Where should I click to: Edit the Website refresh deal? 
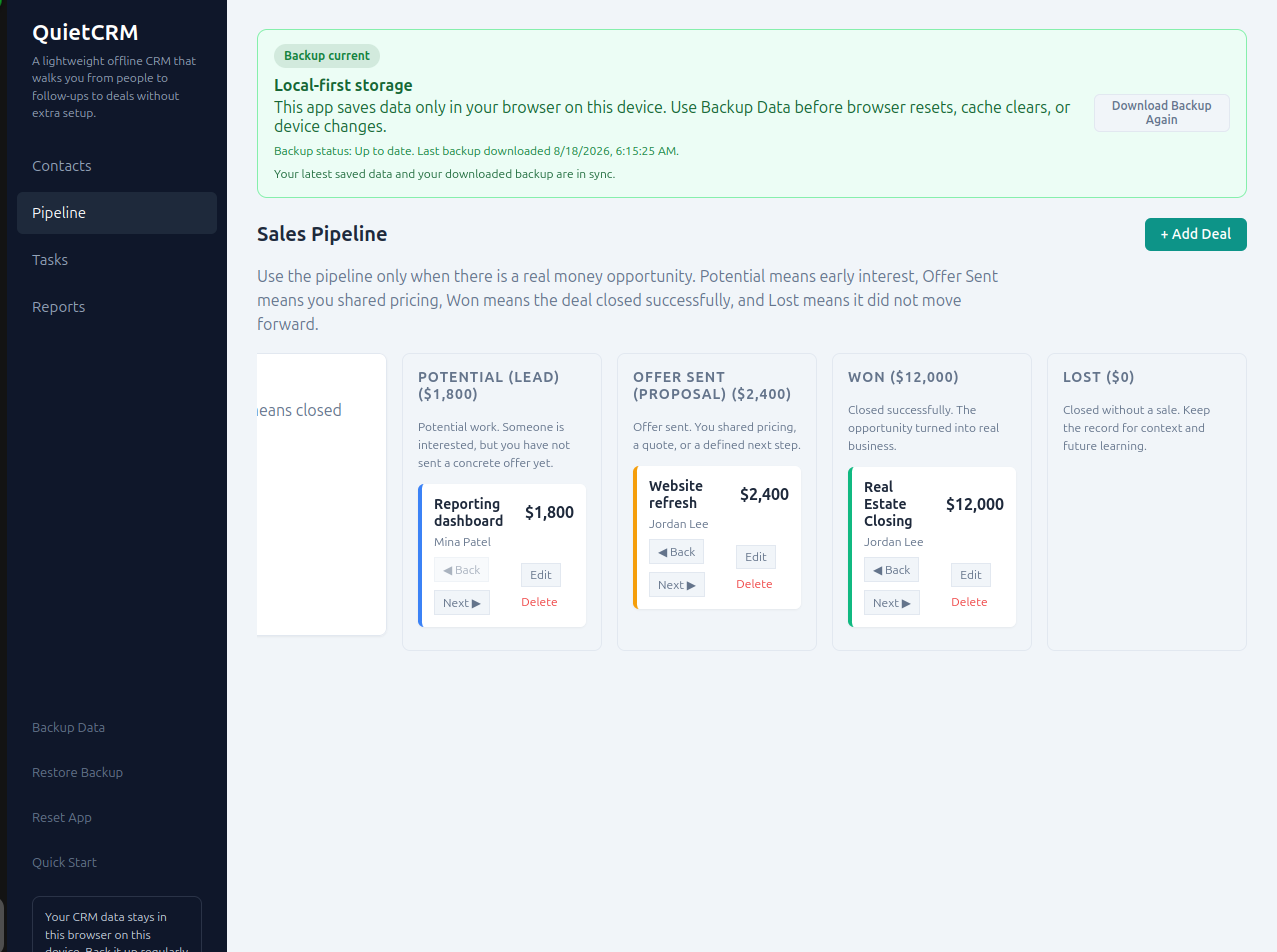point(756,557)
